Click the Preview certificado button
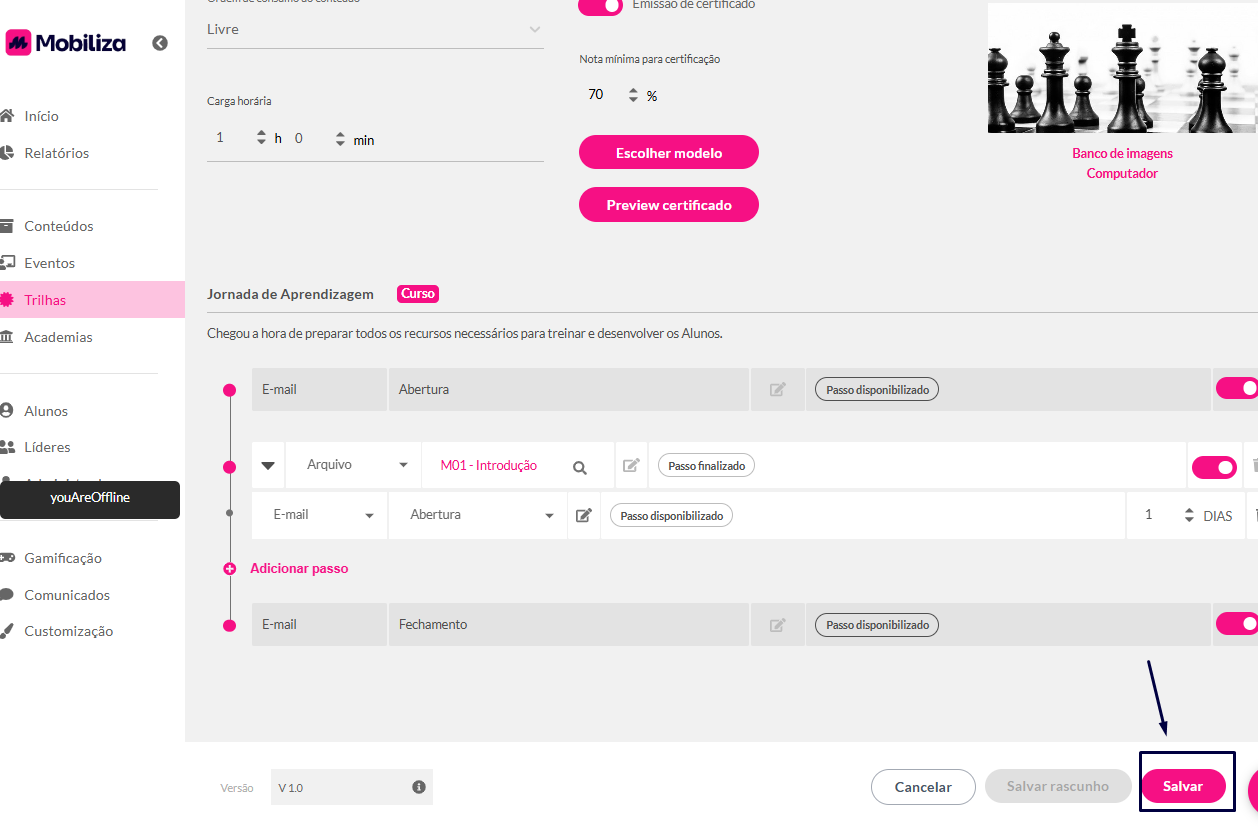The height and width of the screenshot is (827, 1258). [x=669, y=205]
